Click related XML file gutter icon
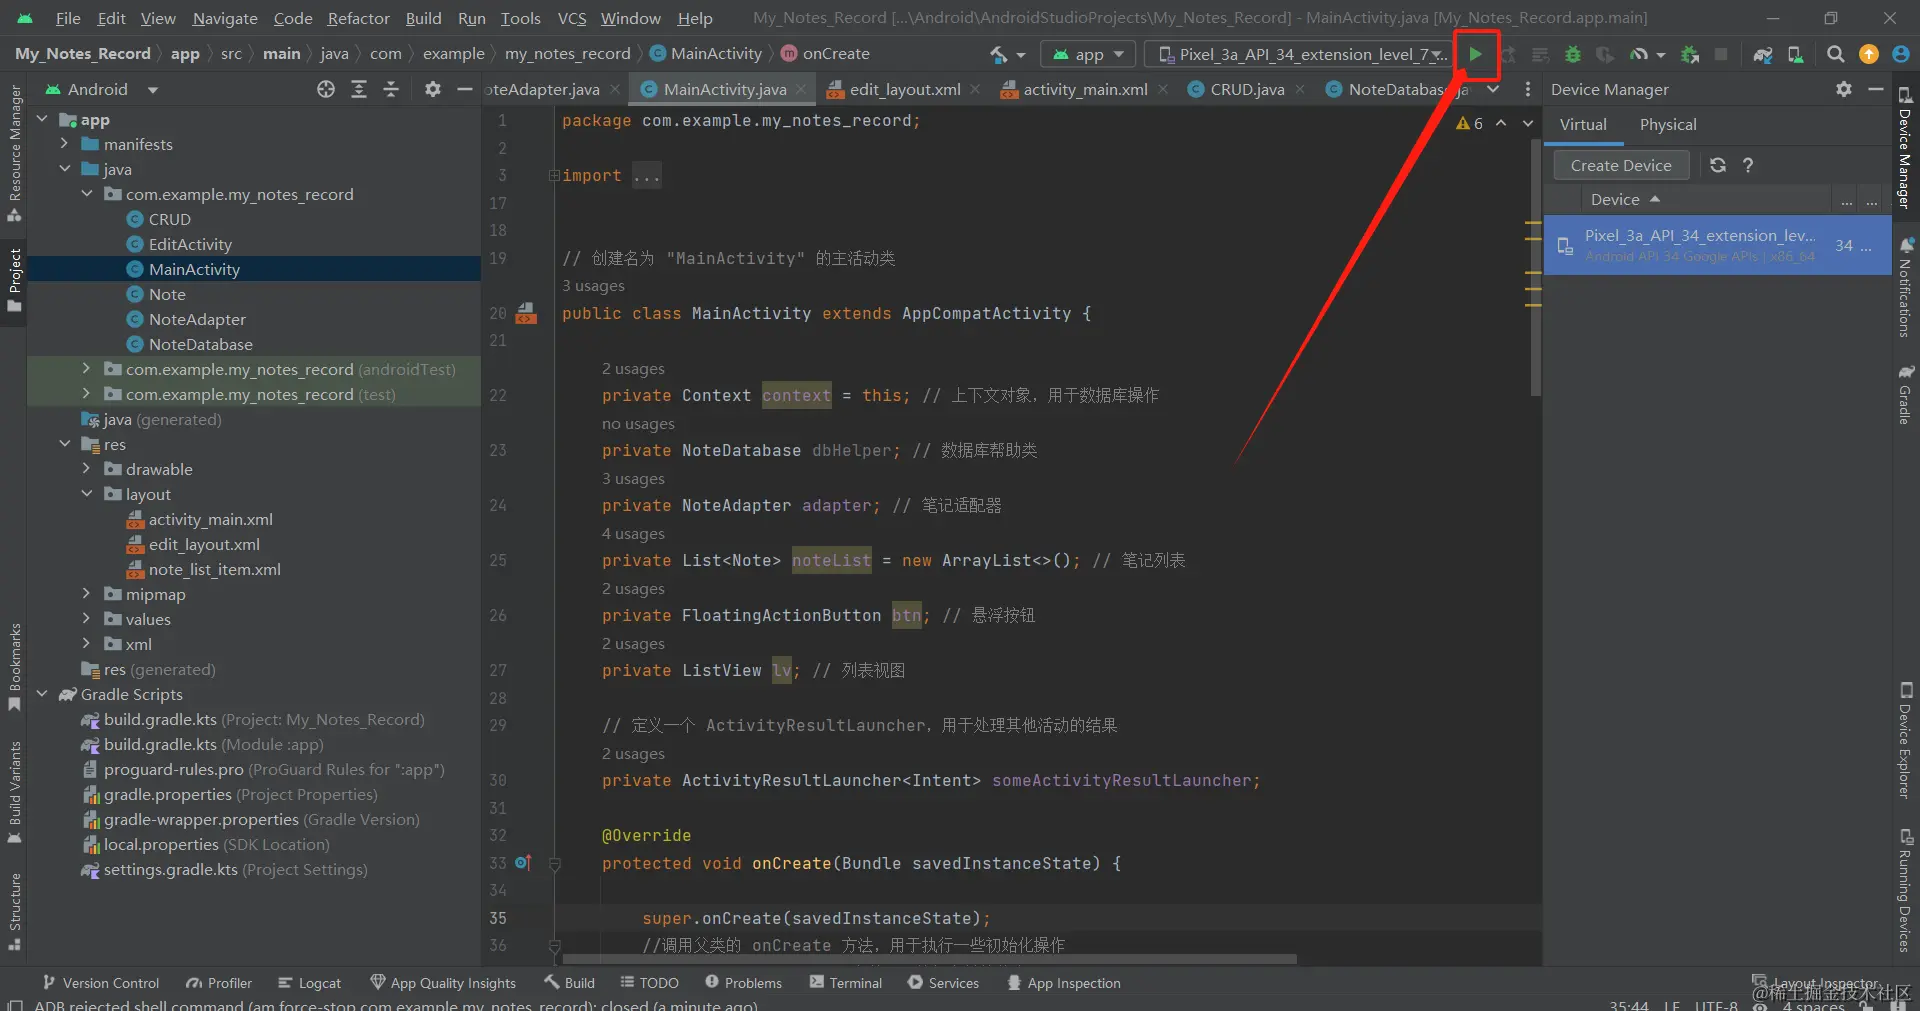 [x=526, y=314]
